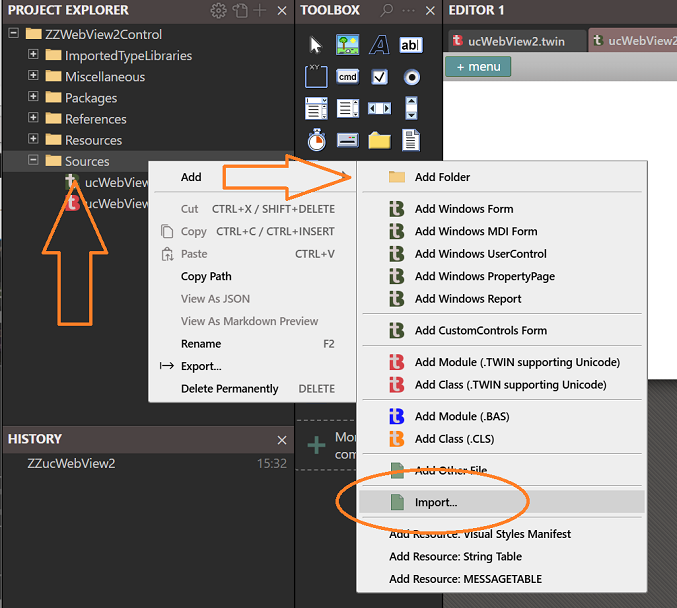Select the horizontal scrollbar control icon
This screenshot has height=608, width=677.
point(379,108)
